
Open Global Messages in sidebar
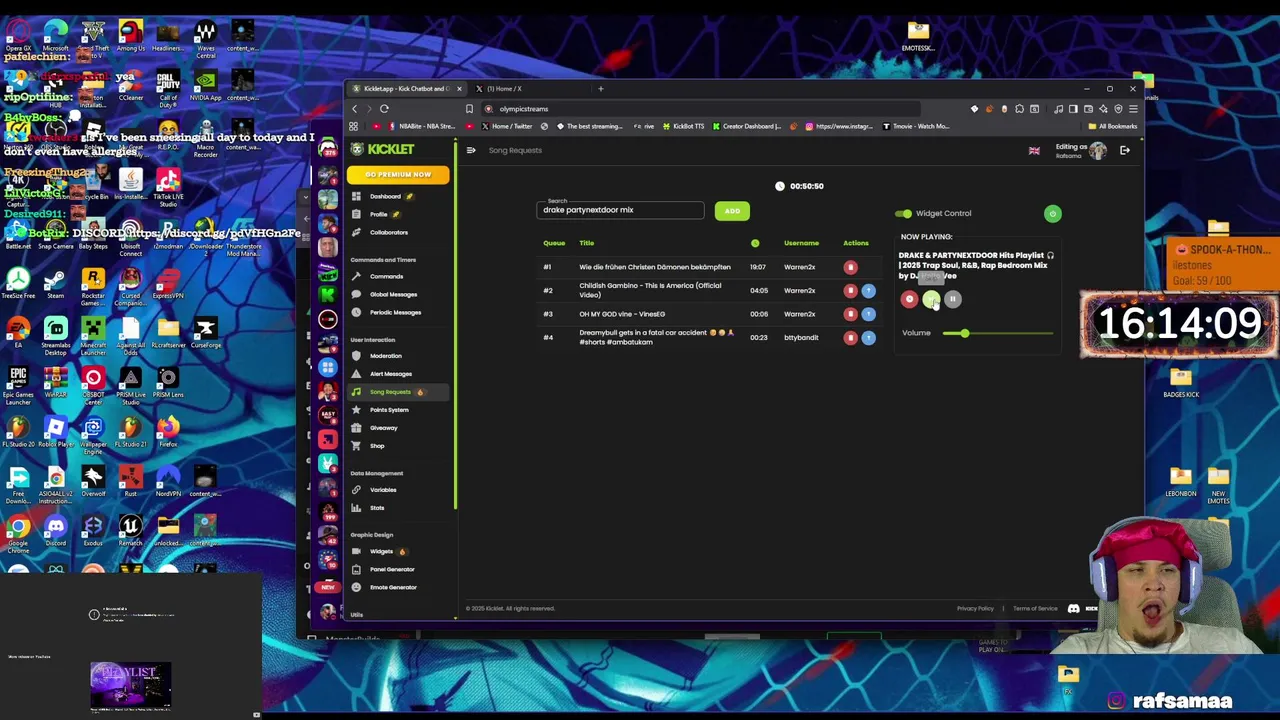pyautogui.click(x=392, y=294)
